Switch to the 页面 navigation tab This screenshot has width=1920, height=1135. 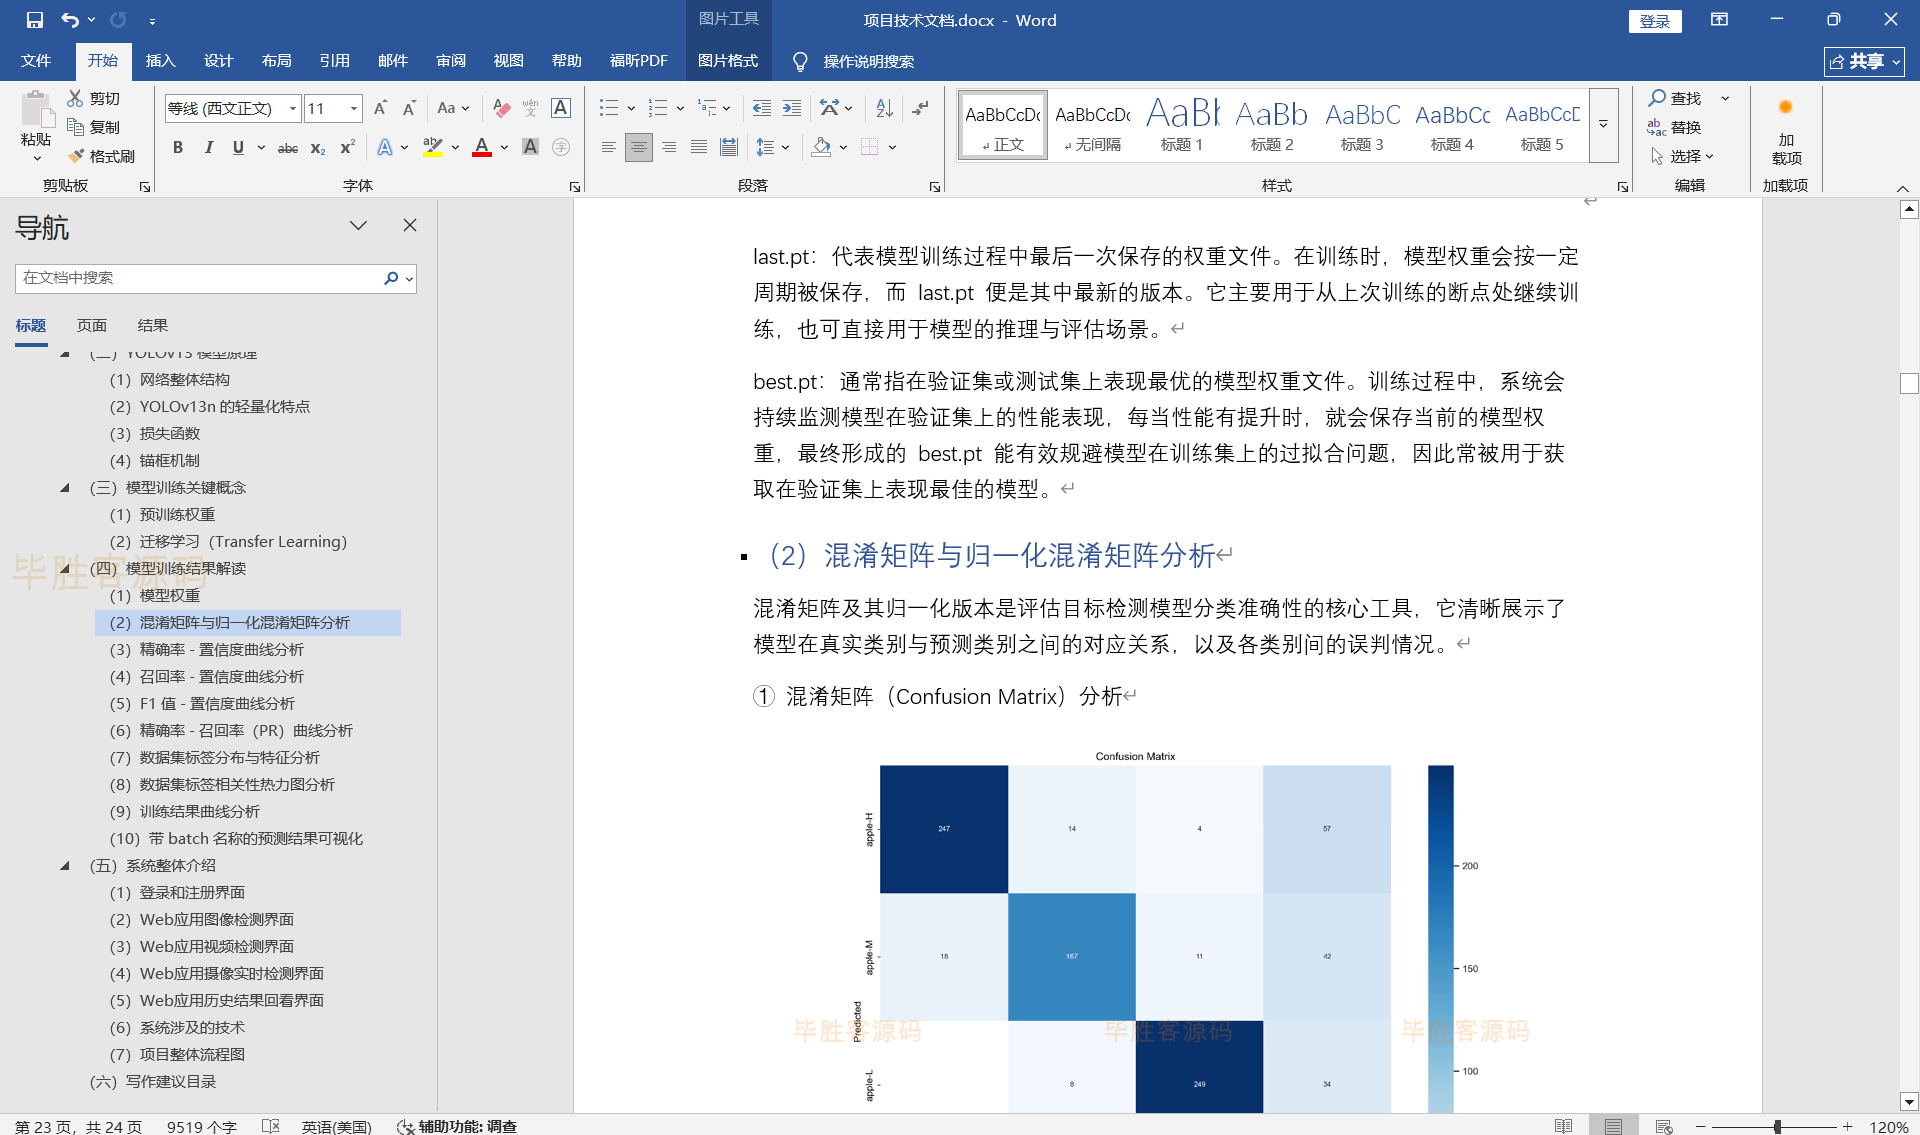coord(92,325)
